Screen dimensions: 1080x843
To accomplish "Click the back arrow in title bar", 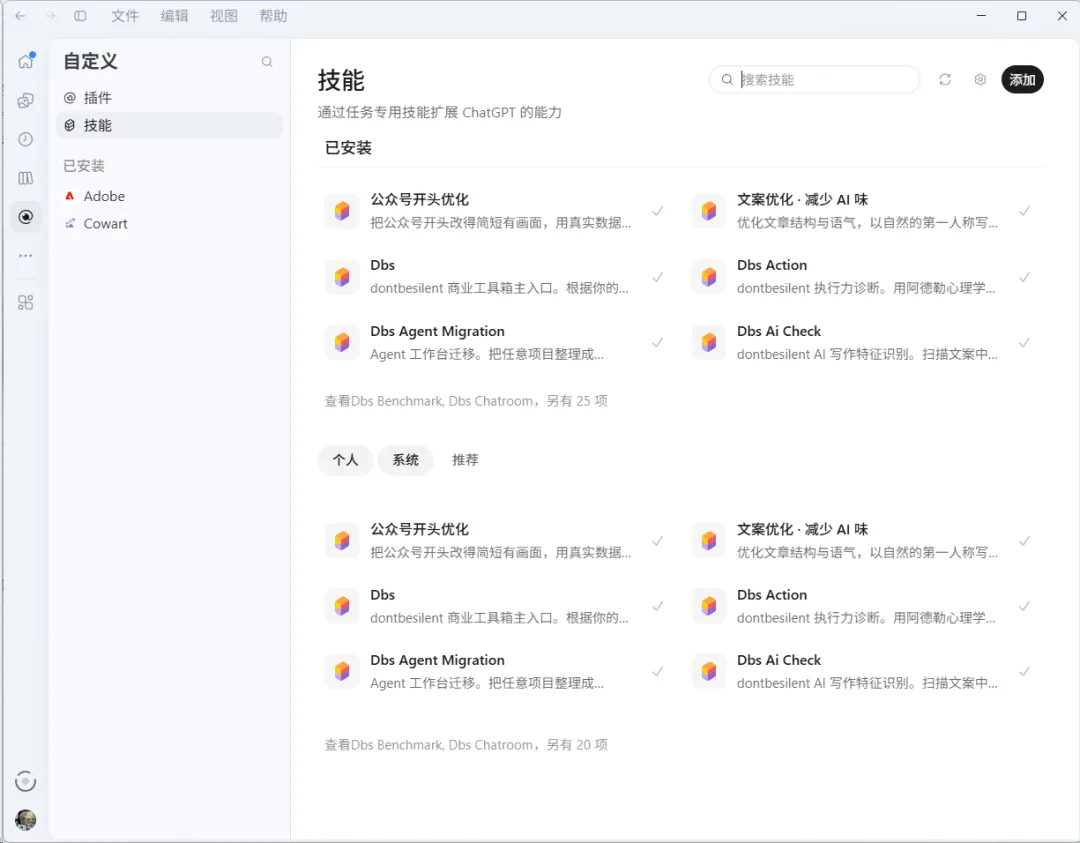I will 21,16.
